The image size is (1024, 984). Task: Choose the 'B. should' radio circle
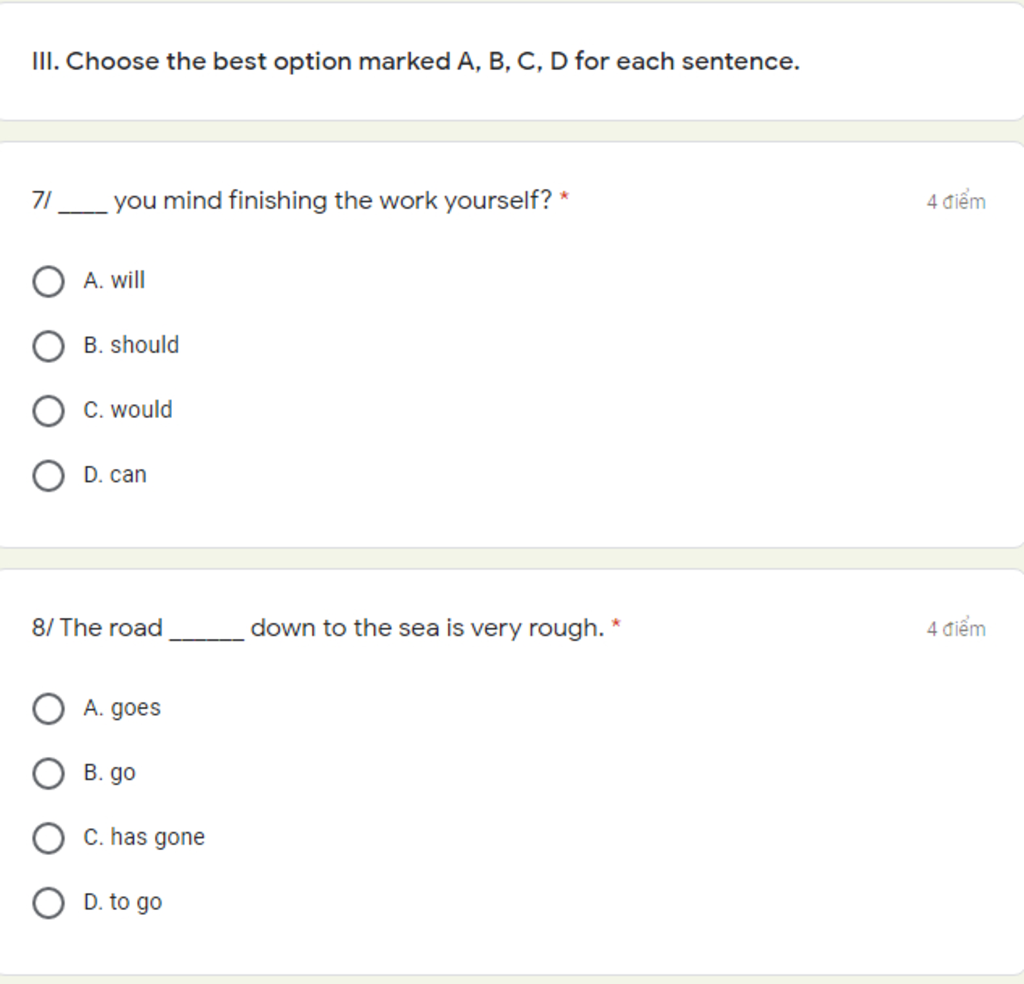48,346
